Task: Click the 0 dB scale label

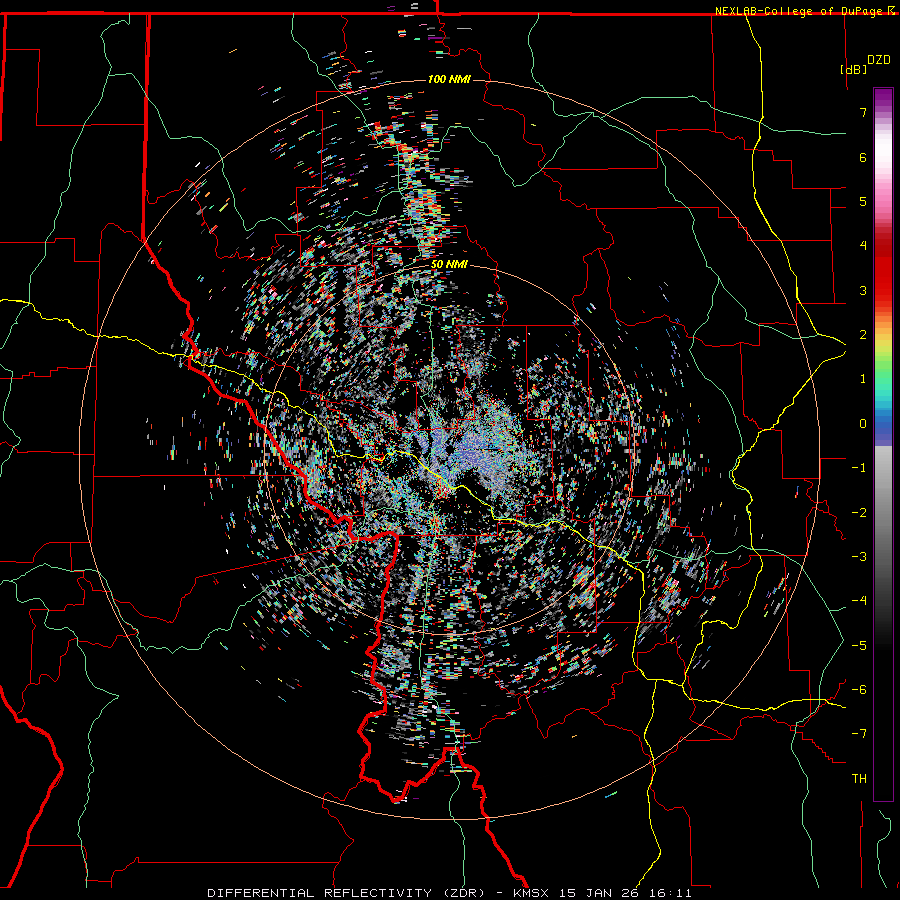Action: pyautogui.click(x=863, y=424)
